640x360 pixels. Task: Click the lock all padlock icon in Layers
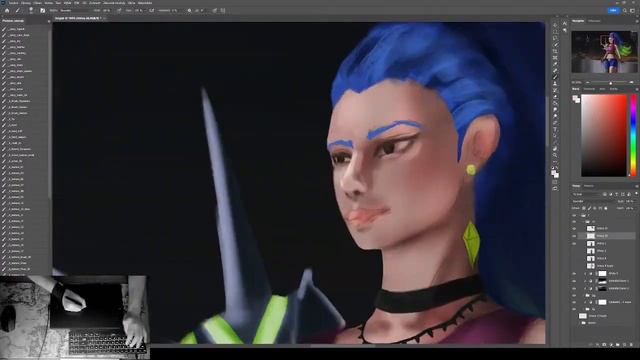click(x=606, y=208)
